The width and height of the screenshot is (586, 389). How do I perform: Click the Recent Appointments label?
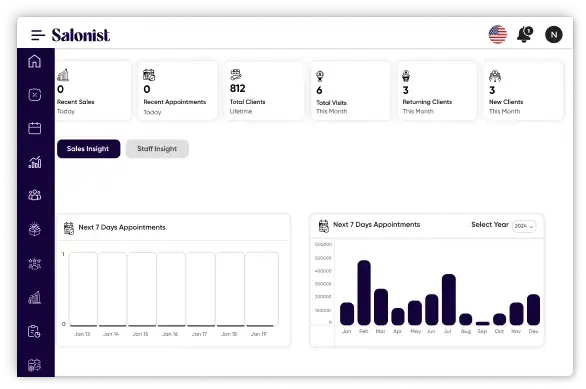tap(175, 102)
